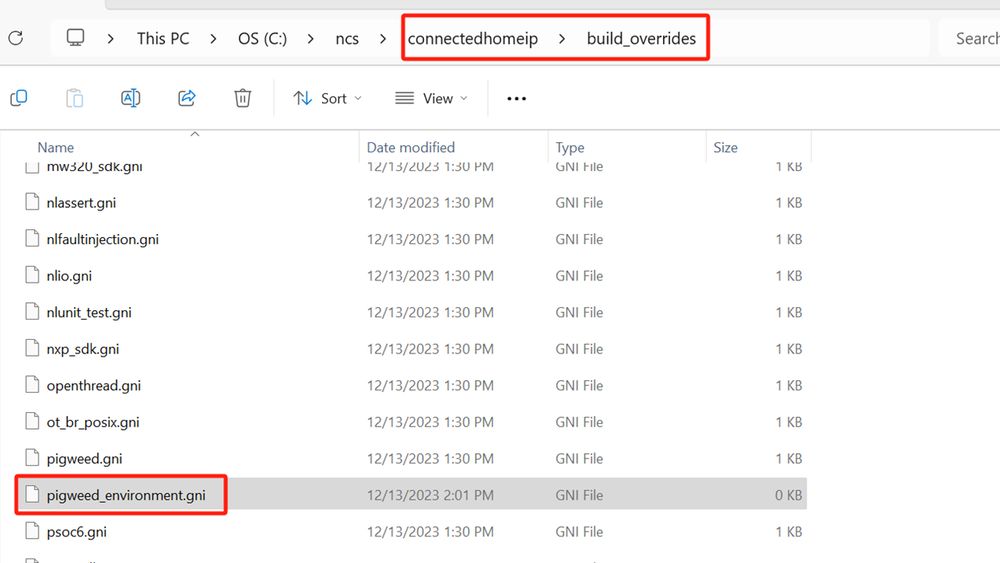Go to connectedhomeip folder in breadcrumb

pos(472,39)
